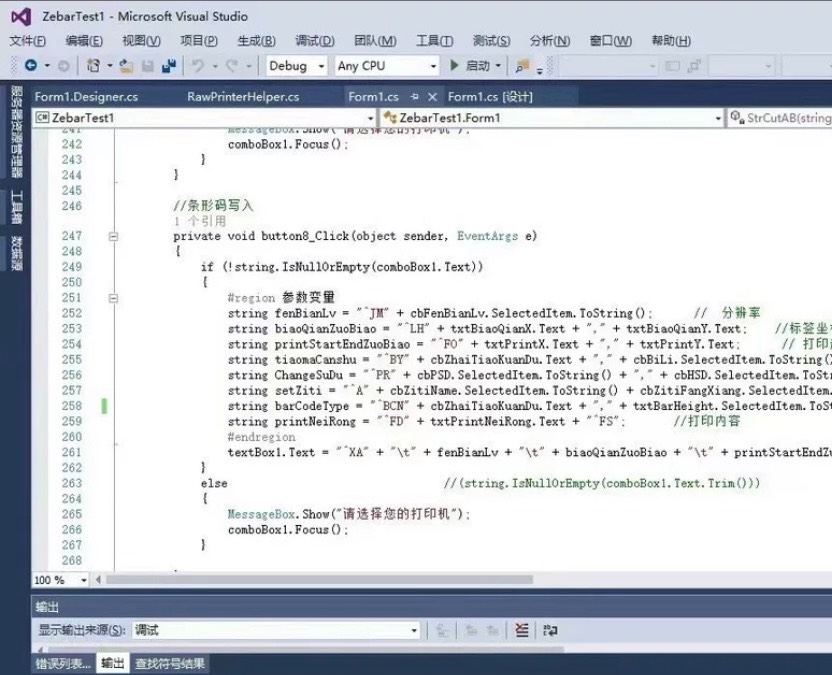Open the 调试(D) menu
Screen dimensions: 832x675
315,41
